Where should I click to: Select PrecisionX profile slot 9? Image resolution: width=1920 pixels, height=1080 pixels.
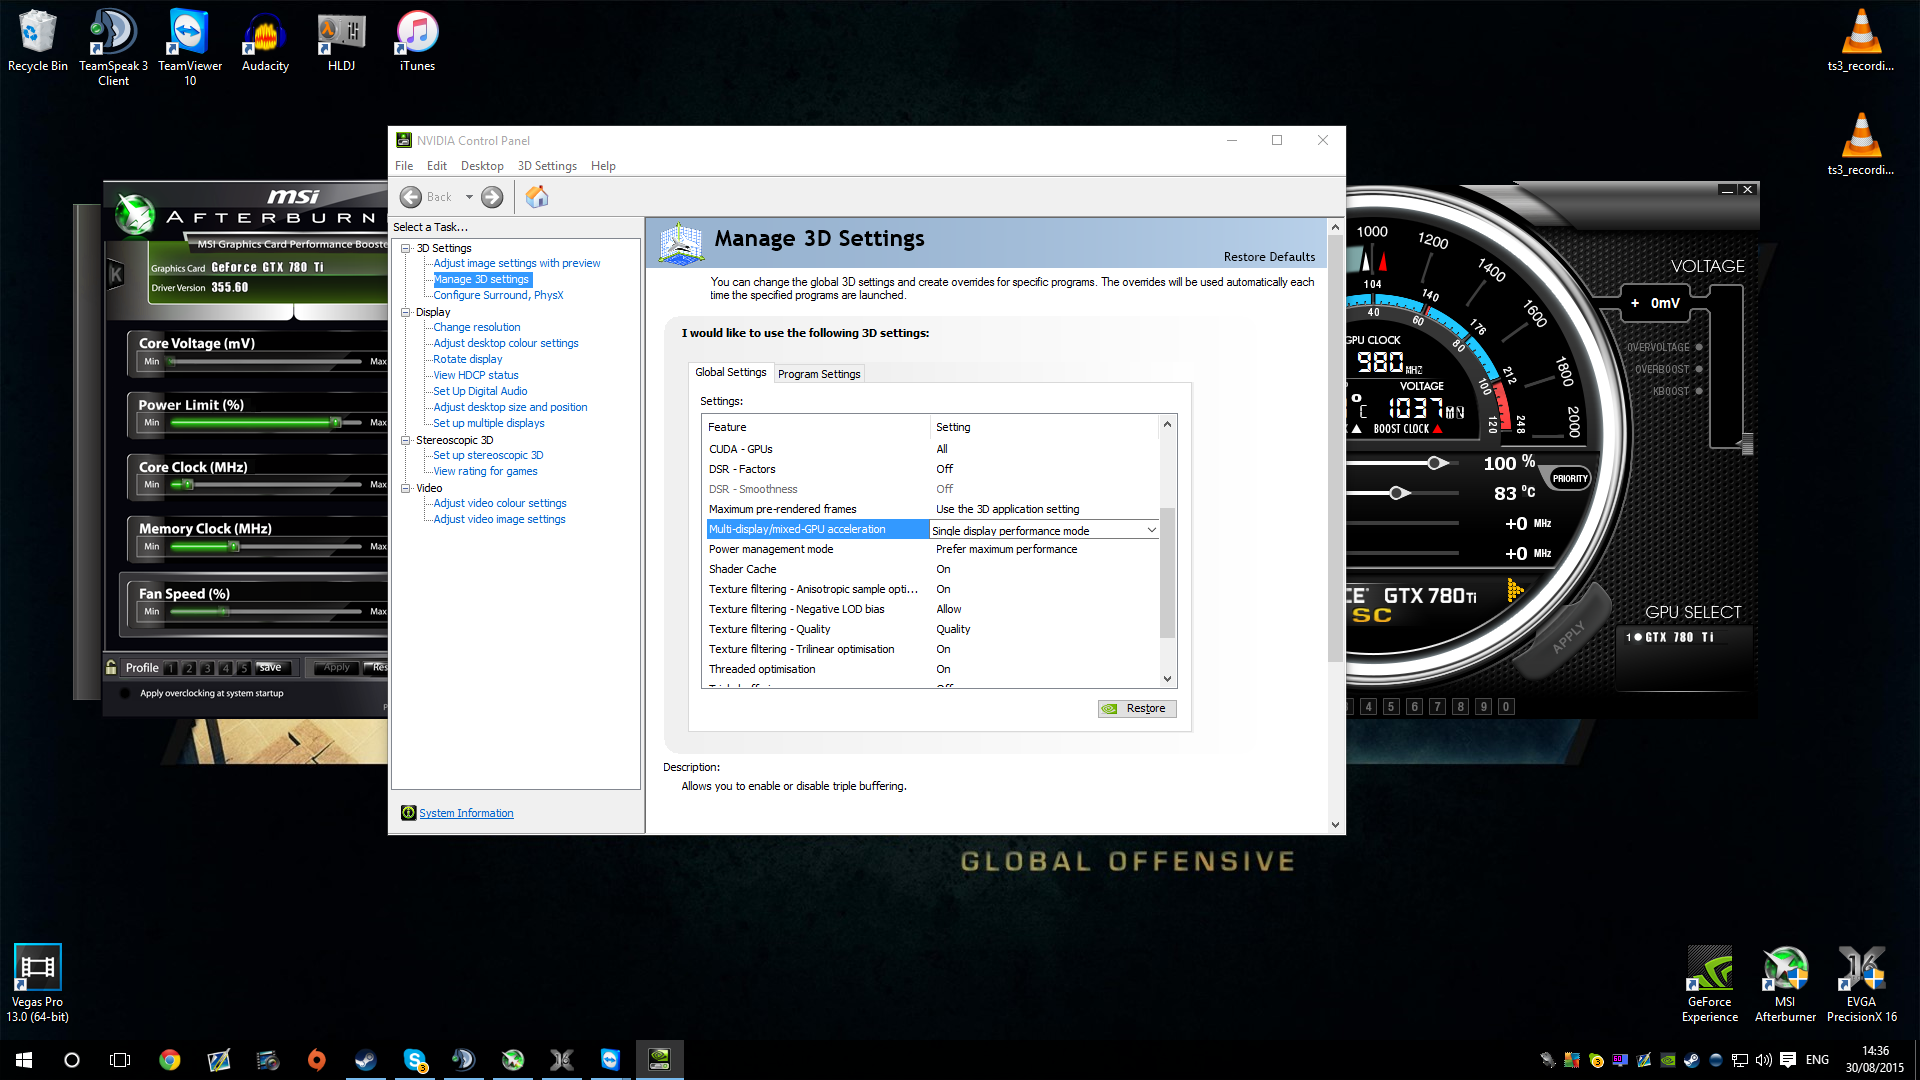tap(1484, 707)
